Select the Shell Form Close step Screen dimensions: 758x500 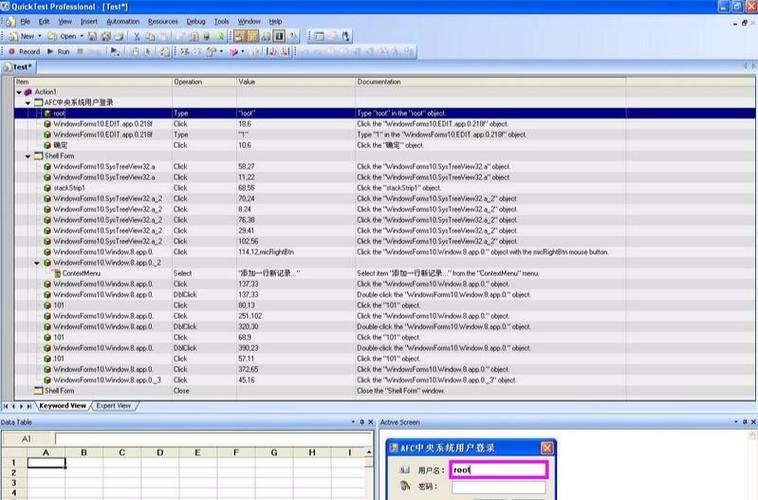(385, 391)
